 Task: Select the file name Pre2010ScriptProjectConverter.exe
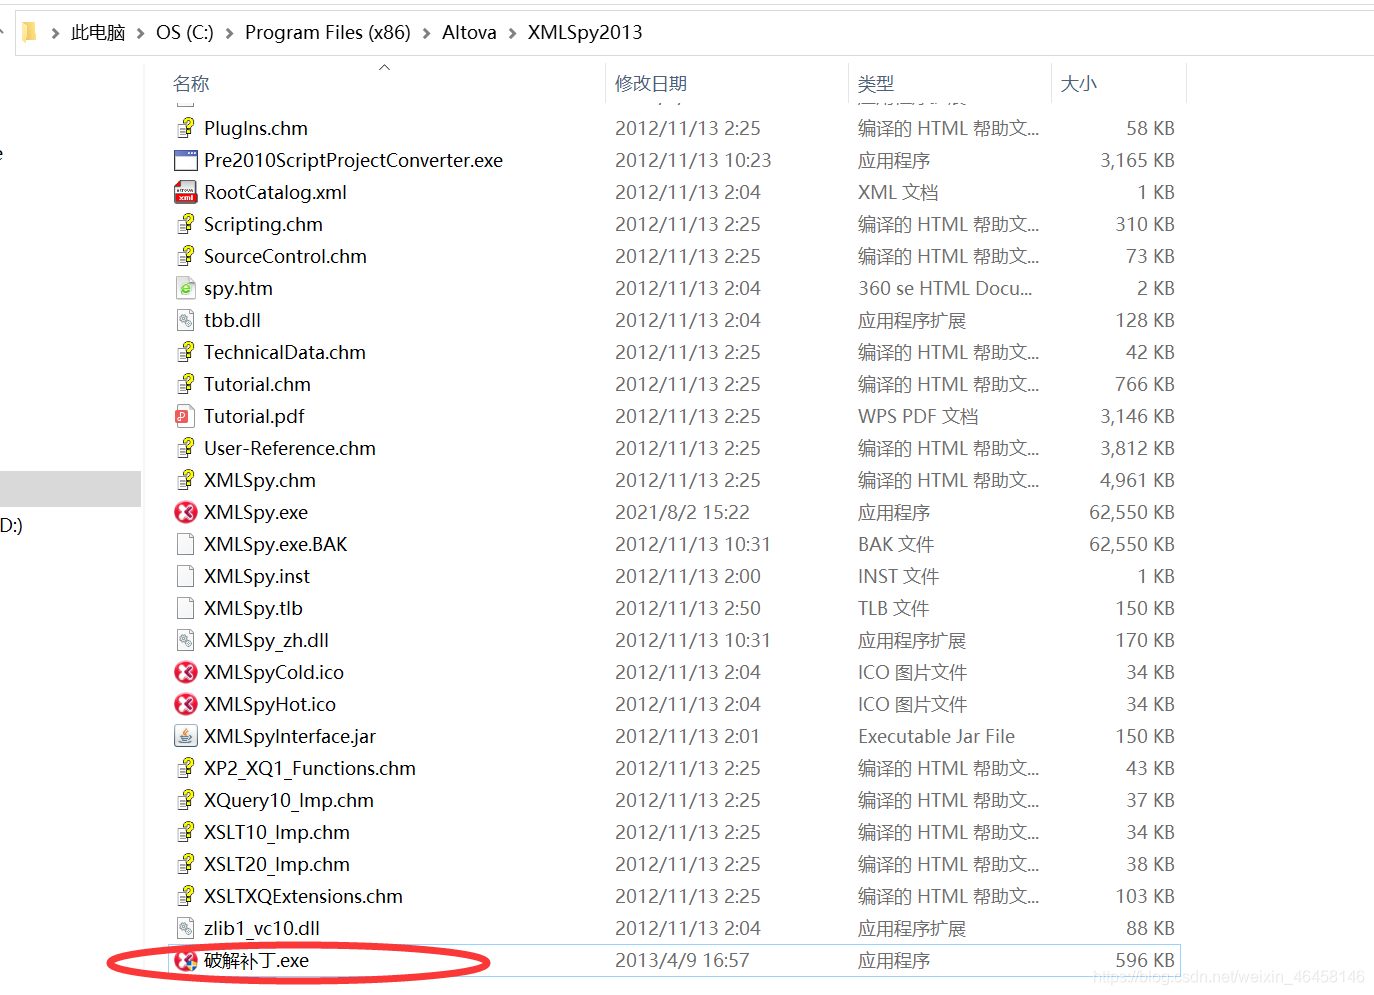coord(353,160)
